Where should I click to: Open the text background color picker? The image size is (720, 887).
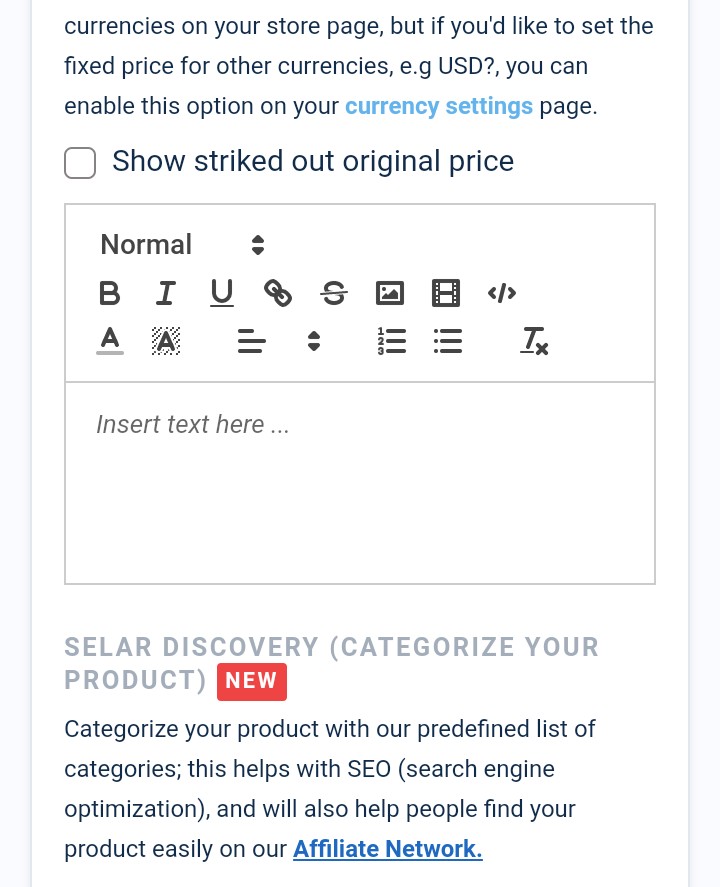pos(166,341)
